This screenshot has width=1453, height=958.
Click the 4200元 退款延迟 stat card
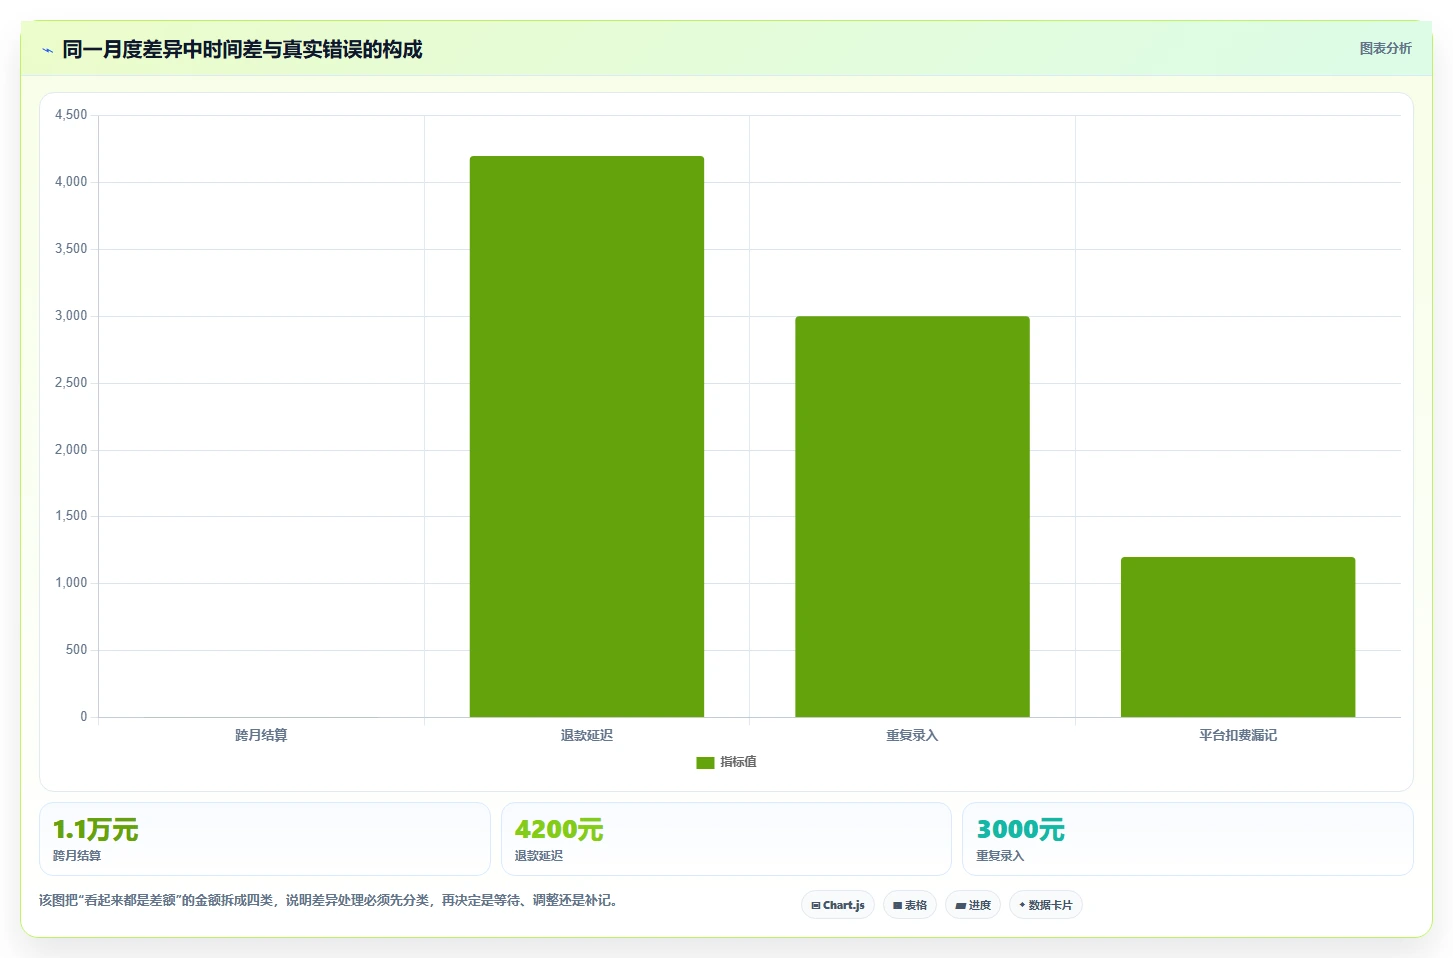726,839
